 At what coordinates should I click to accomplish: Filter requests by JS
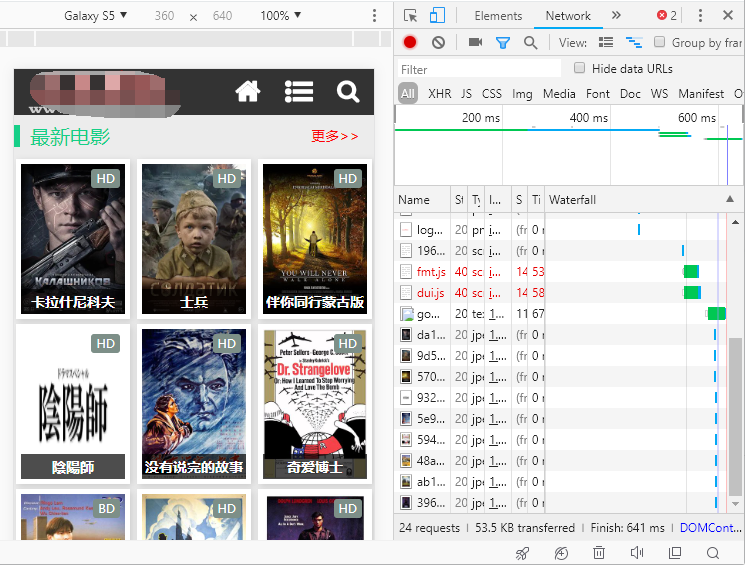pyautogui.click(x=466, y=94)
